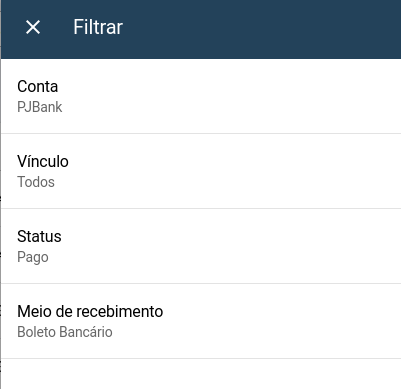
Task: Select the Todos value under Vínculo
Action: pos(36,182)
